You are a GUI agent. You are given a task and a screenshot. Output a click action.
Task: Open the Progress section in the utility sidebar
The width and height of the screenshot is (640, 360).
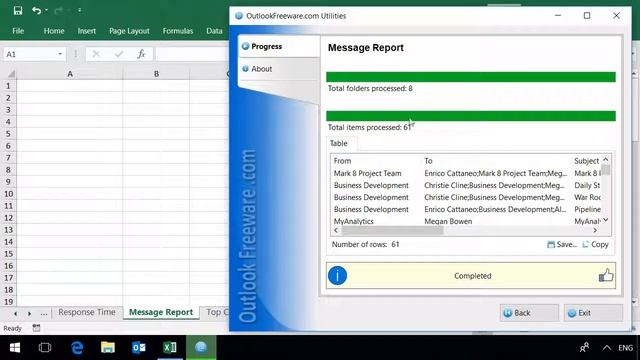click(x=279, y=47)
